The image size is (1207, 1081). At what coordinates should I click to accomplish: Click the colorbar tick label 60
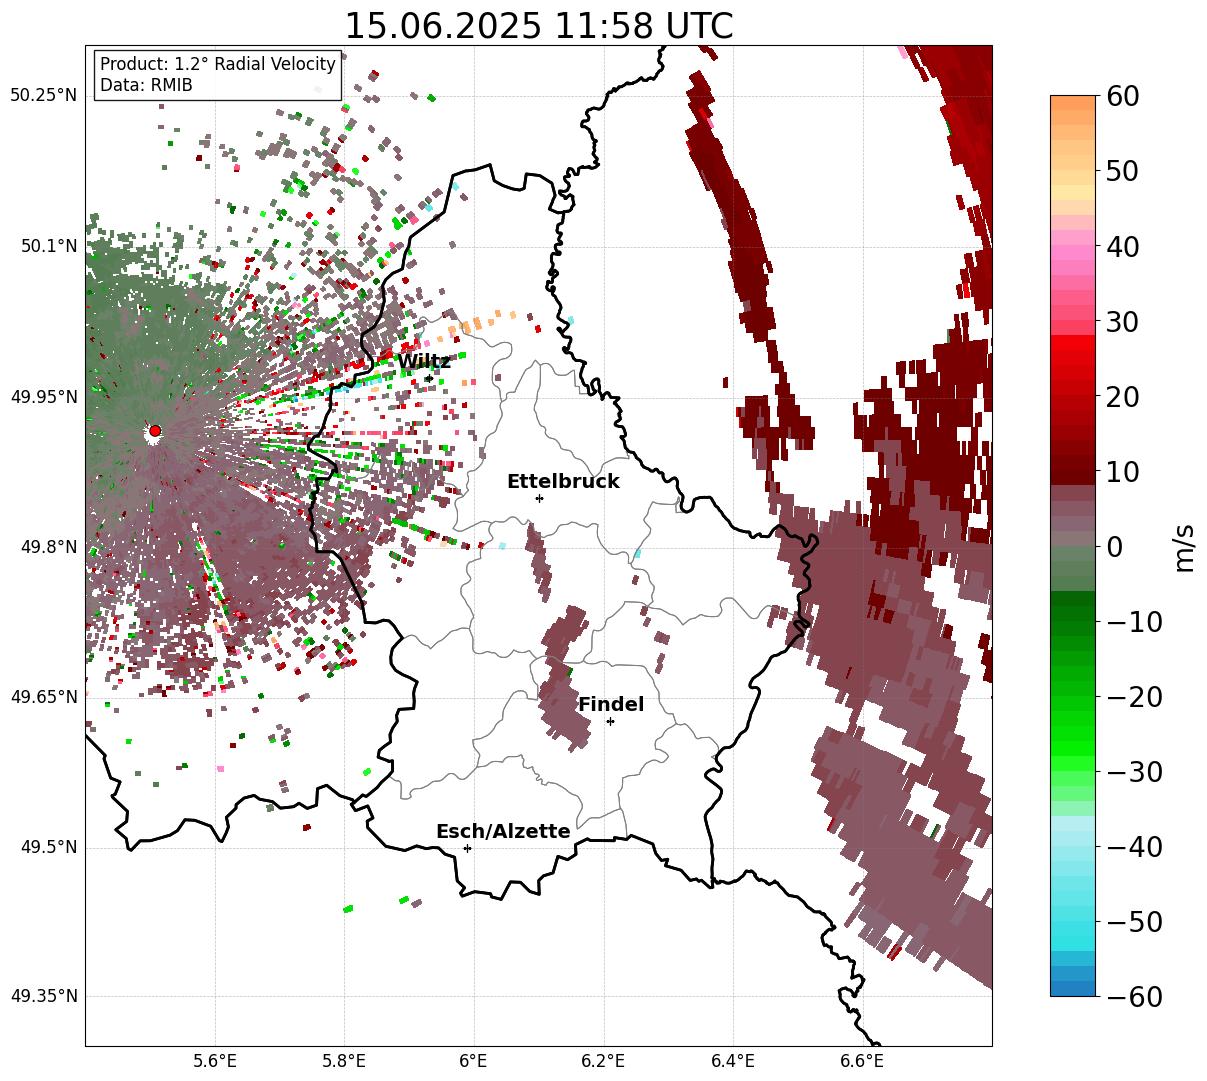pos(1123,96)
